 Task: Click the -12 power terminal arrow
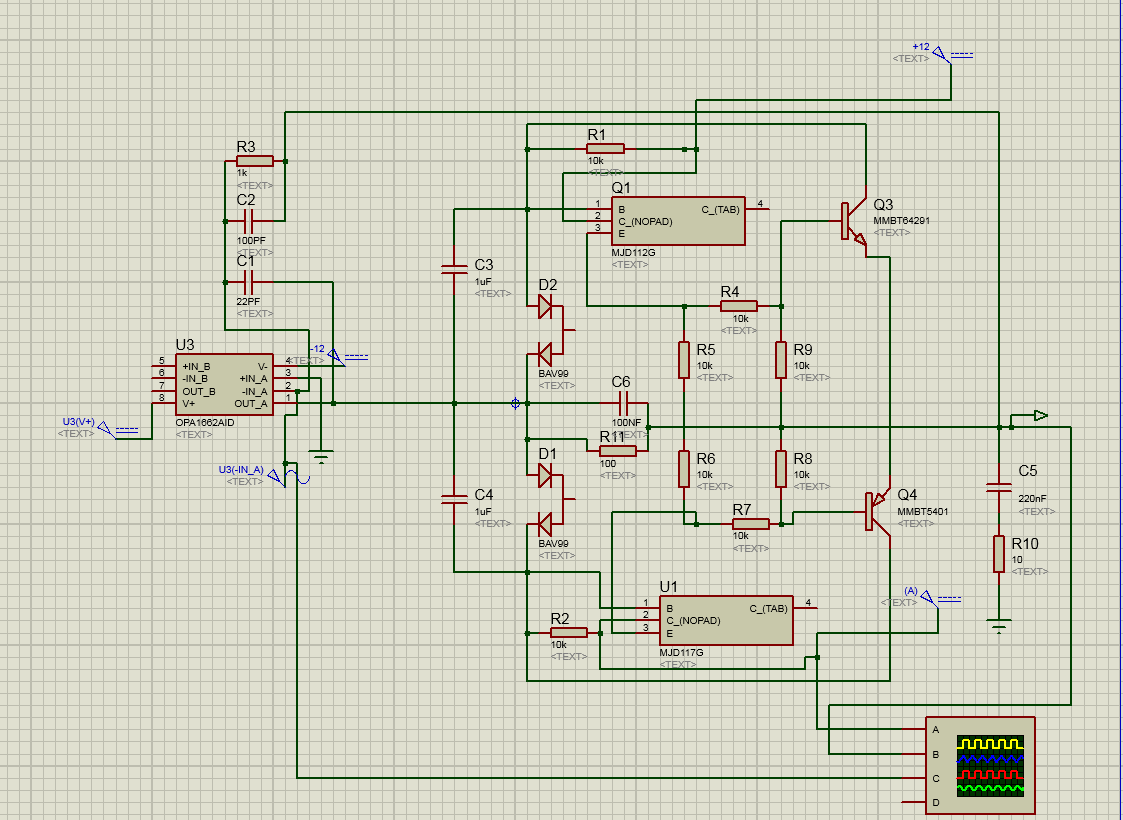pyautogui.click(x=337, y=357)
